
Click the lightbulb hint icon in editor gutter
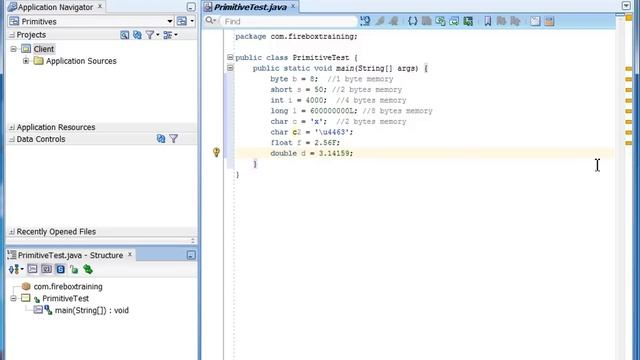pyautogui.click(x=216, y=153)
